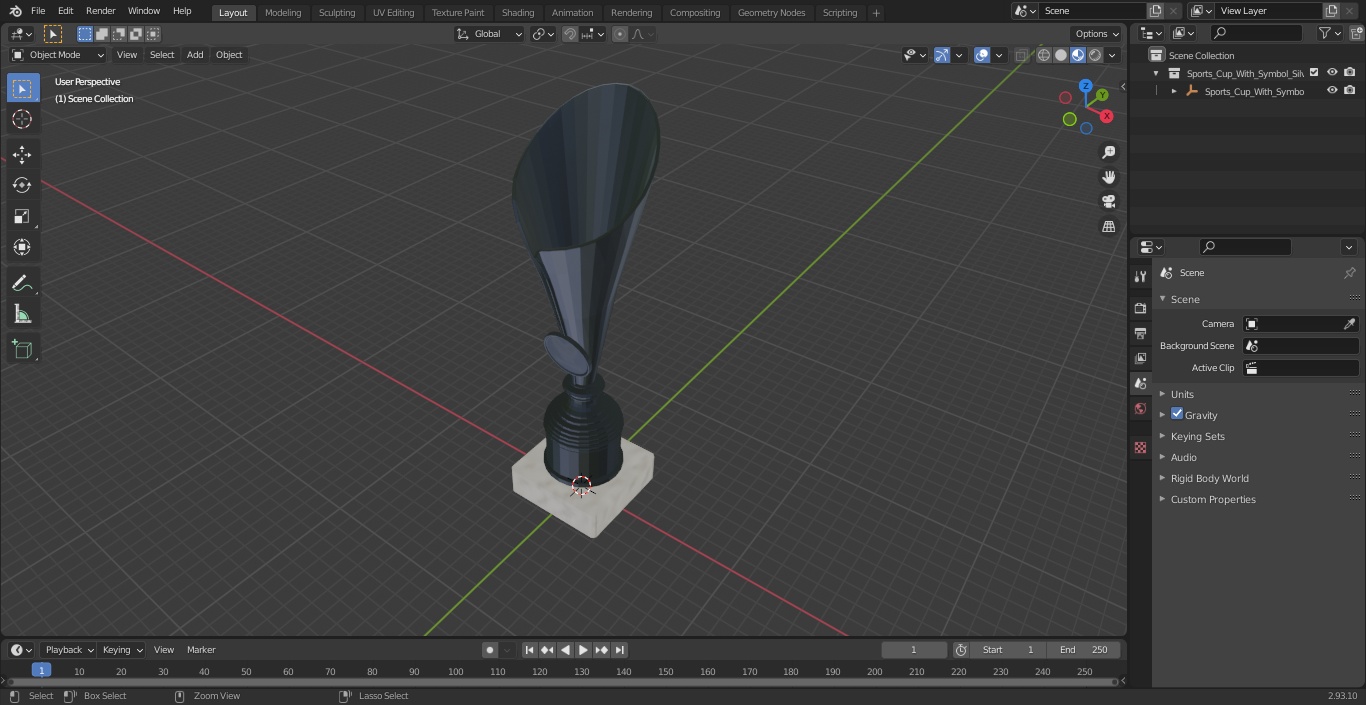Open the View Layer properties tab
Viewport: 1366px width, 705px height.
coord(1140,358)
